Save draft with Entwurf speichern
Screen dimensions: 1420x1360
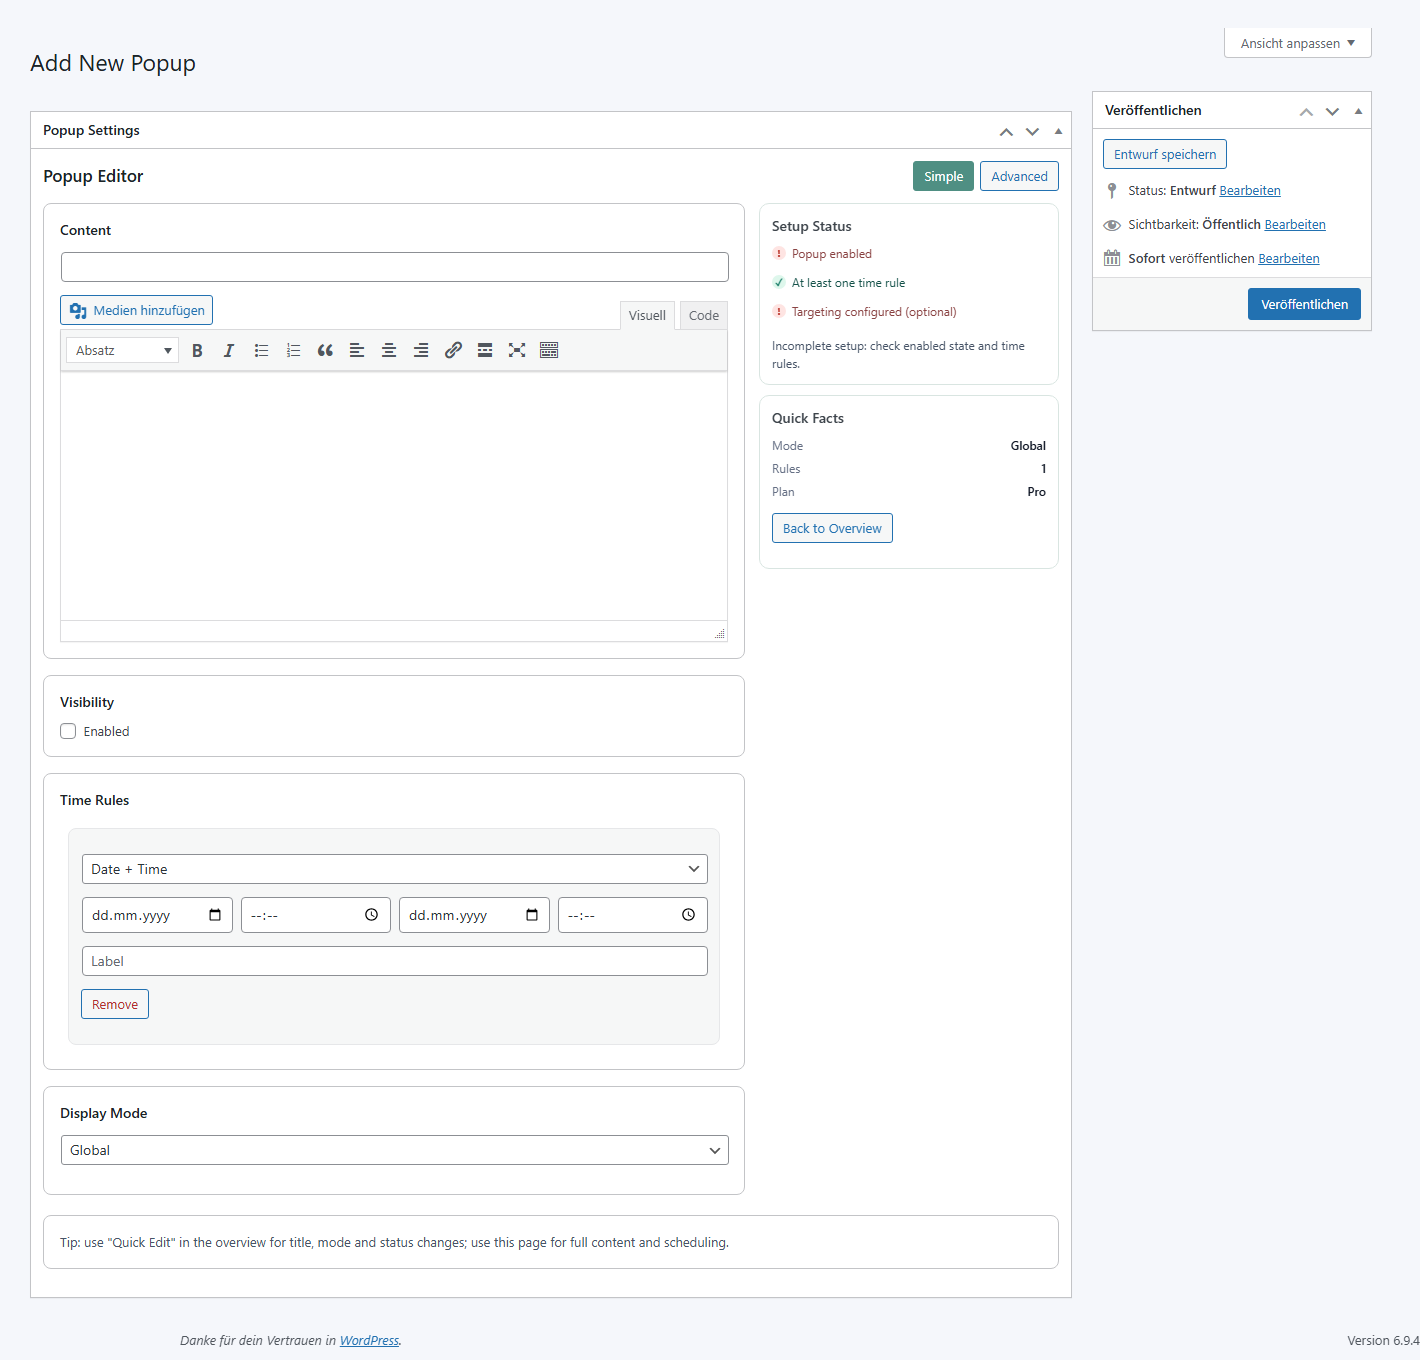click(x=1165, y=154)
